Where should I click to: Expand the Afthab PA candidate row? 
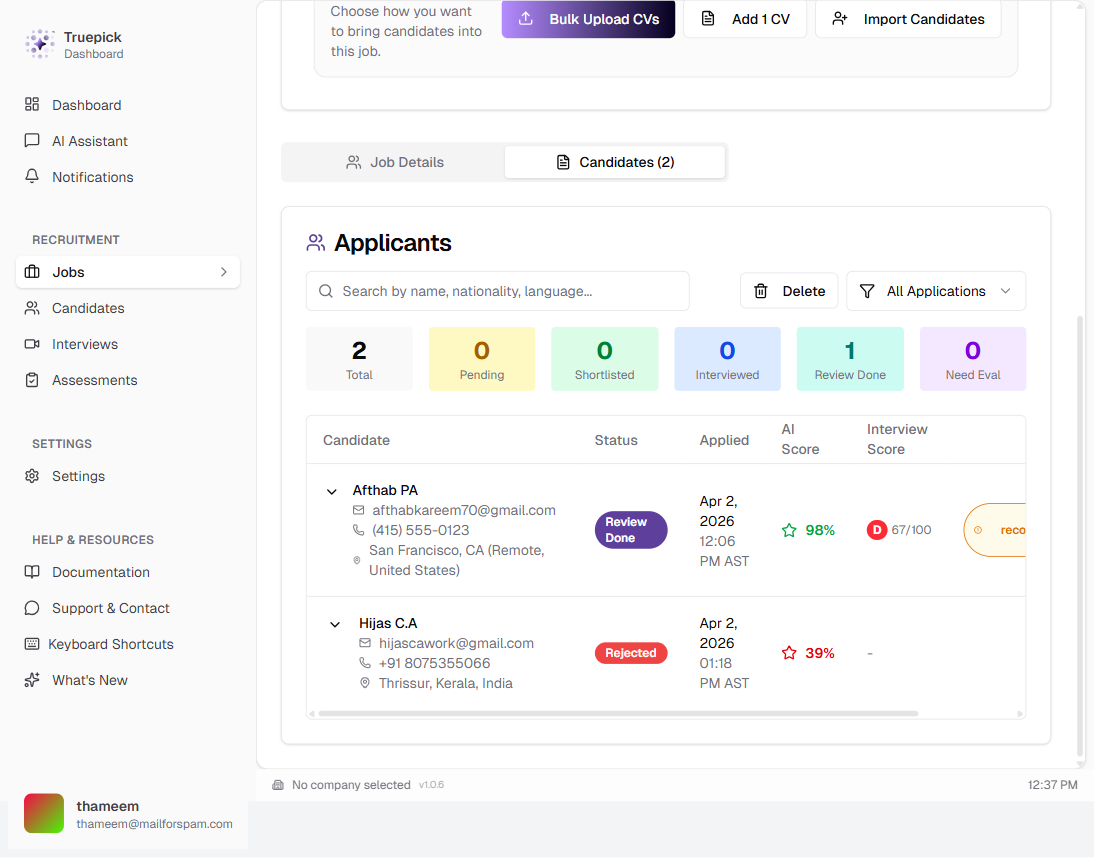coord(332,491)
